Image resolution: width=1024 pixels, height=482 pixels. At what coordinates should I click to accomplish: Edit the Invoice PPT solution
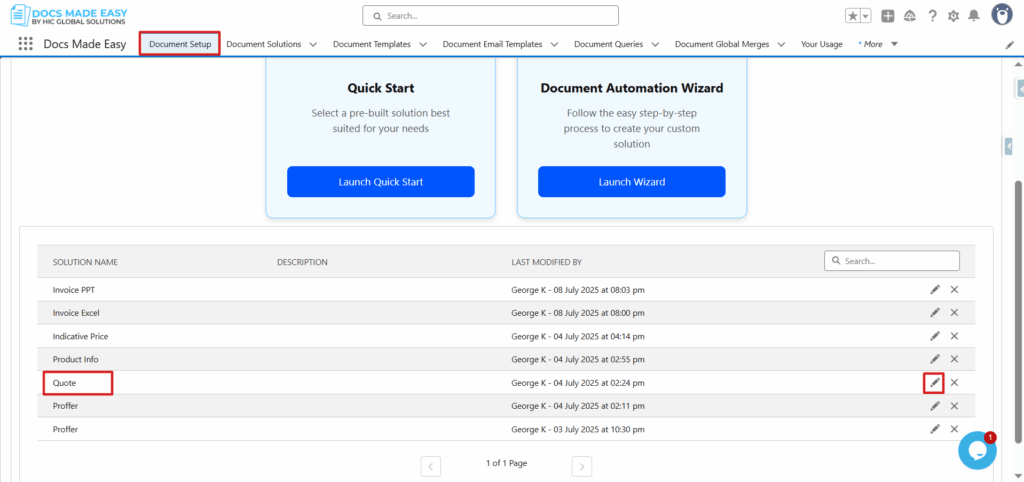point(935,289)
